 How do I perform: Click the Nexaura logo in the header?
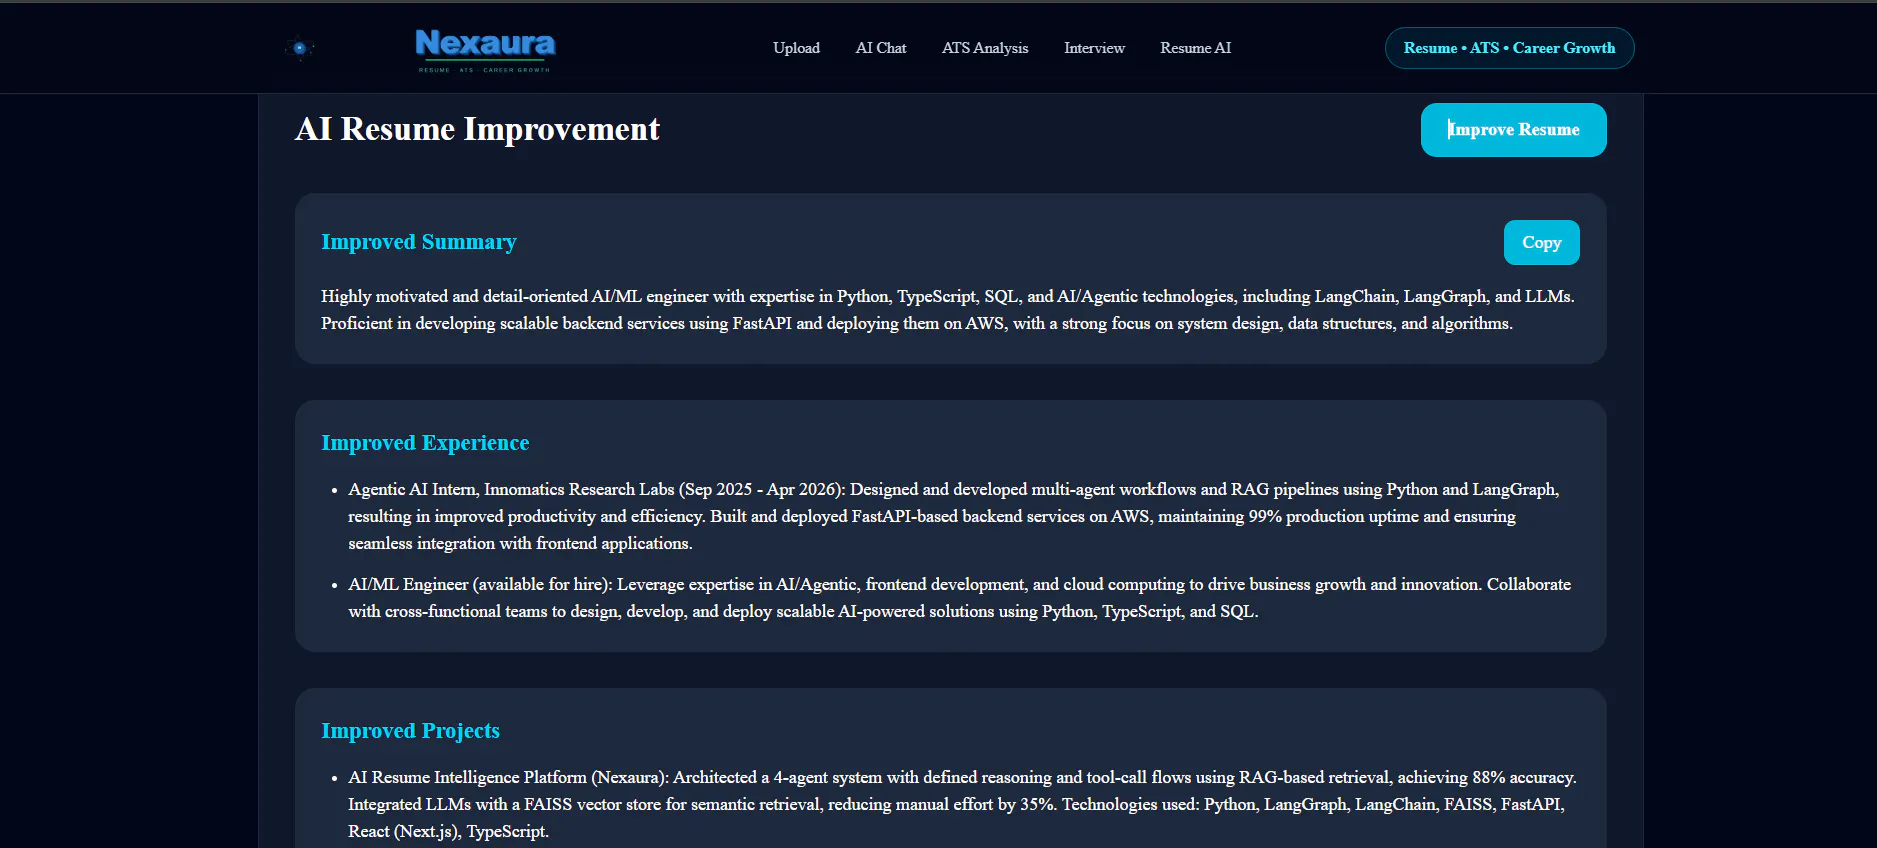pyautogui.click(x=485, y=49)
